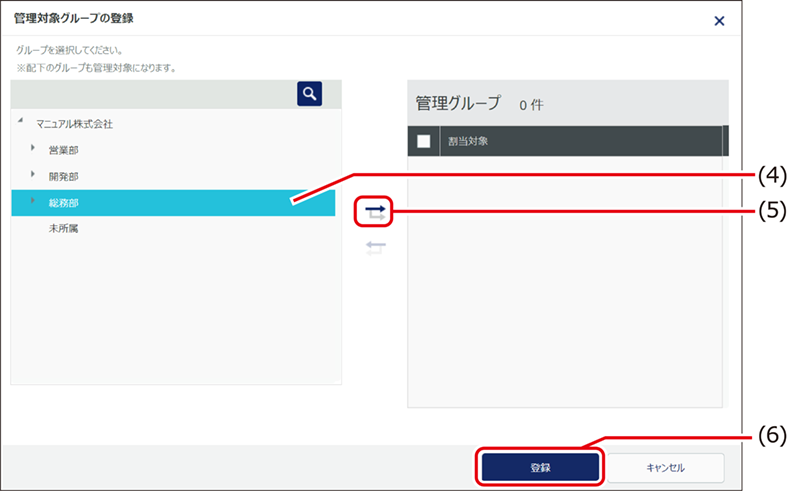Focus the group search input field
This screenshot has height=491, width=790.
(154, 94)
